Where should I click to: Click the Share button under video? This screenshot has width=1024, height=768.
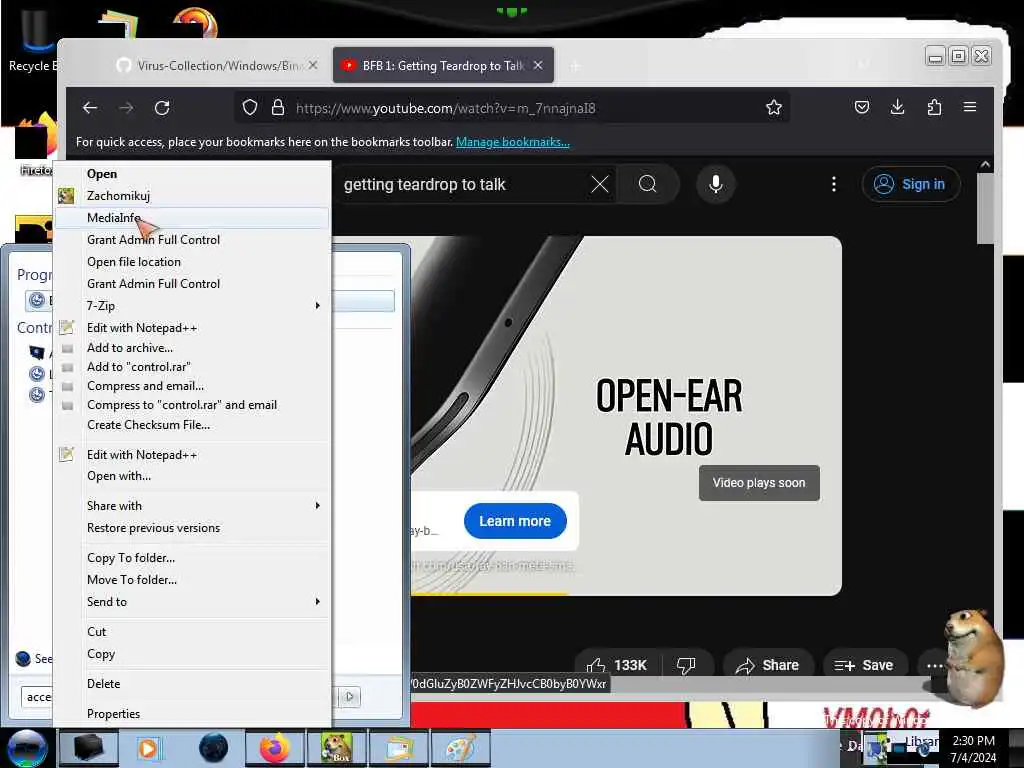[x=768, y=665]
